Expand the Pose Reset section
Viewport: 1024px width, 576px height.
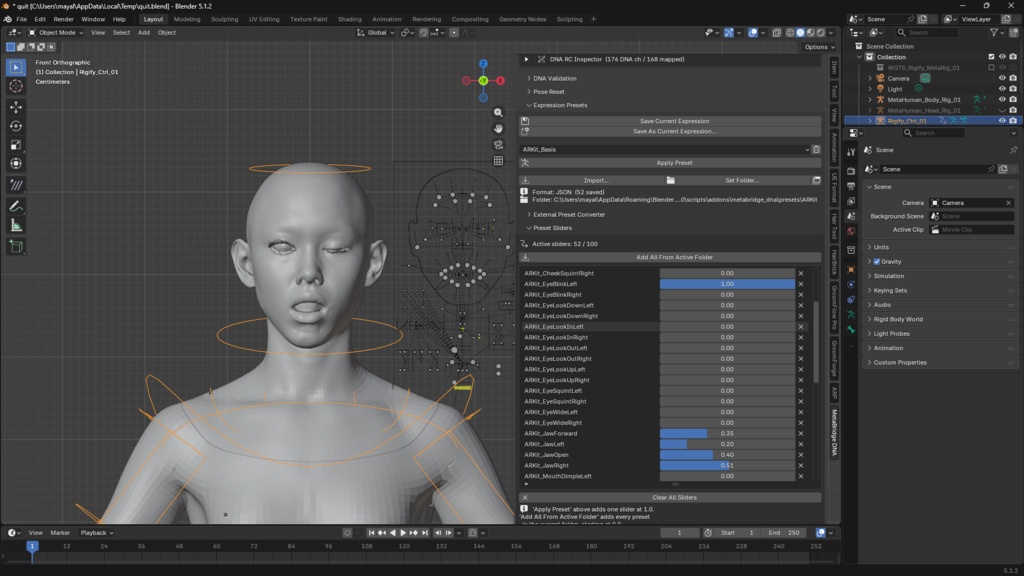549,92
